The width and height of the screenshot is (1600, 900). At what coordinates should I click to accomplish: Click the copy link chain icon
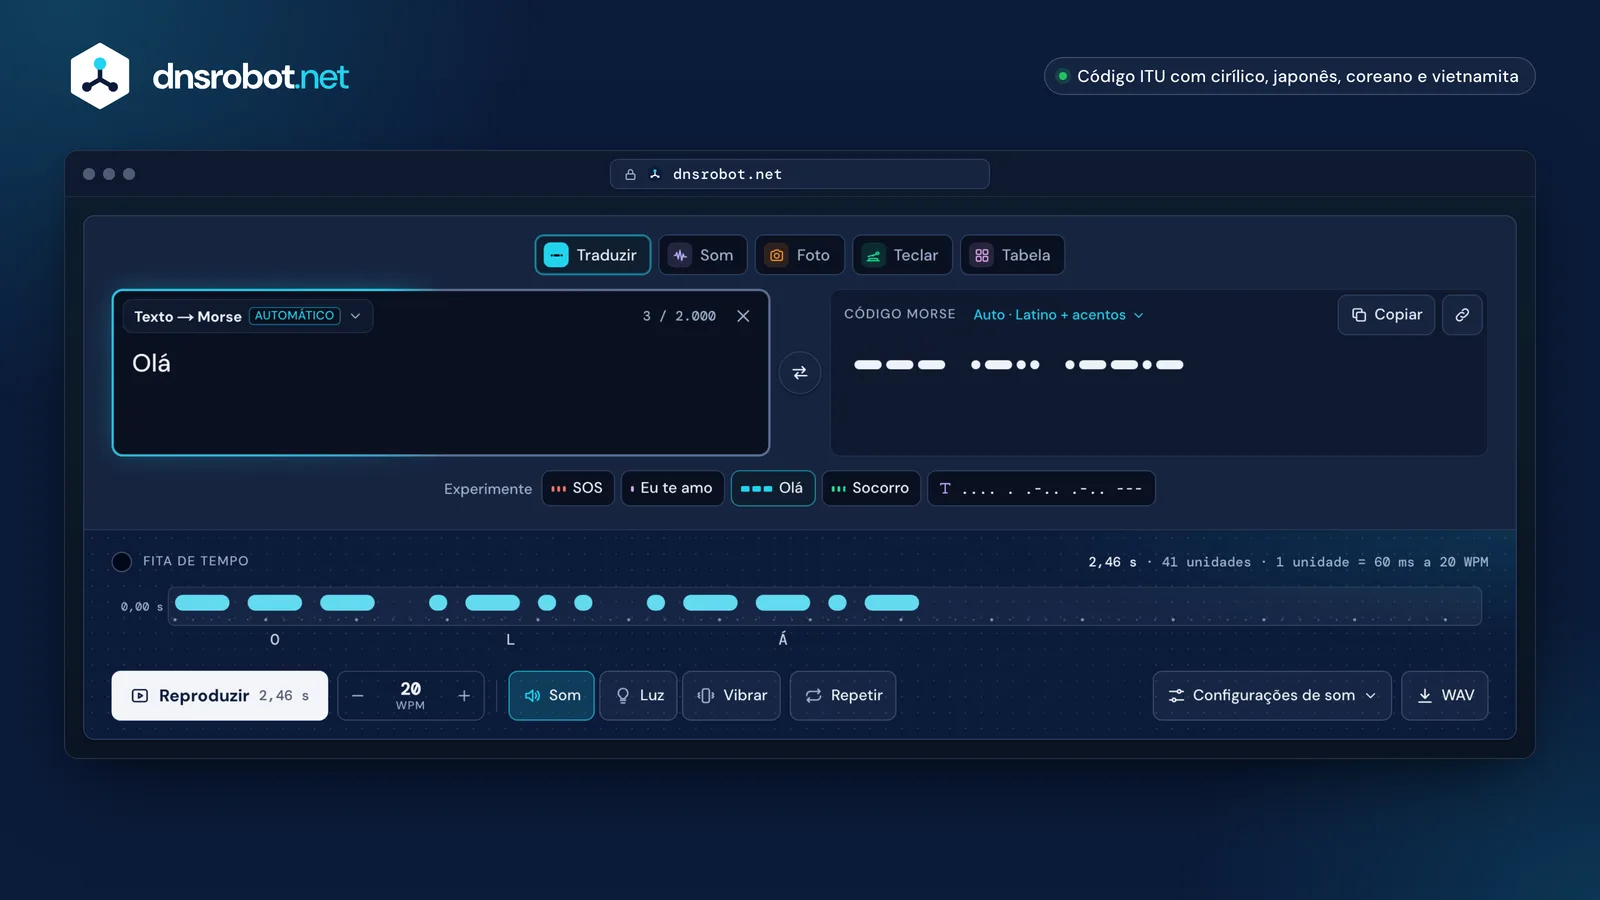click(x=1462, y=315)
